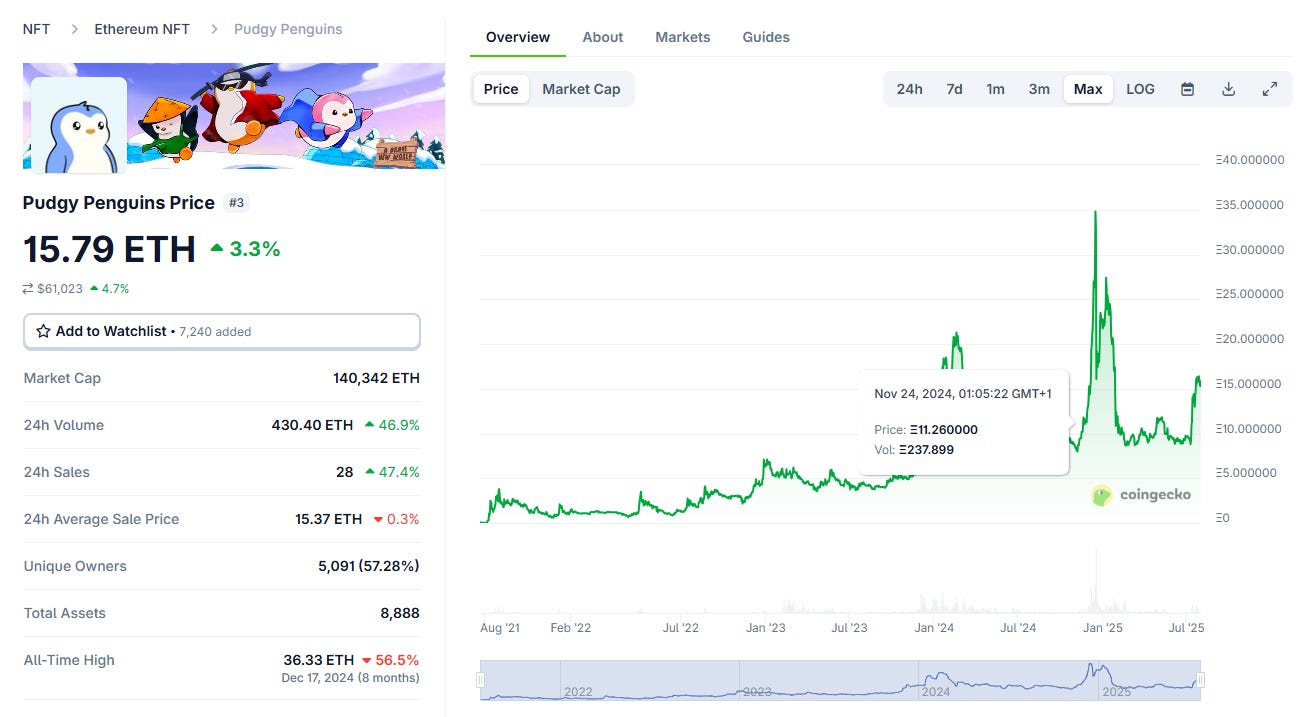Switch the chart to Price view

tap(501, 89)
